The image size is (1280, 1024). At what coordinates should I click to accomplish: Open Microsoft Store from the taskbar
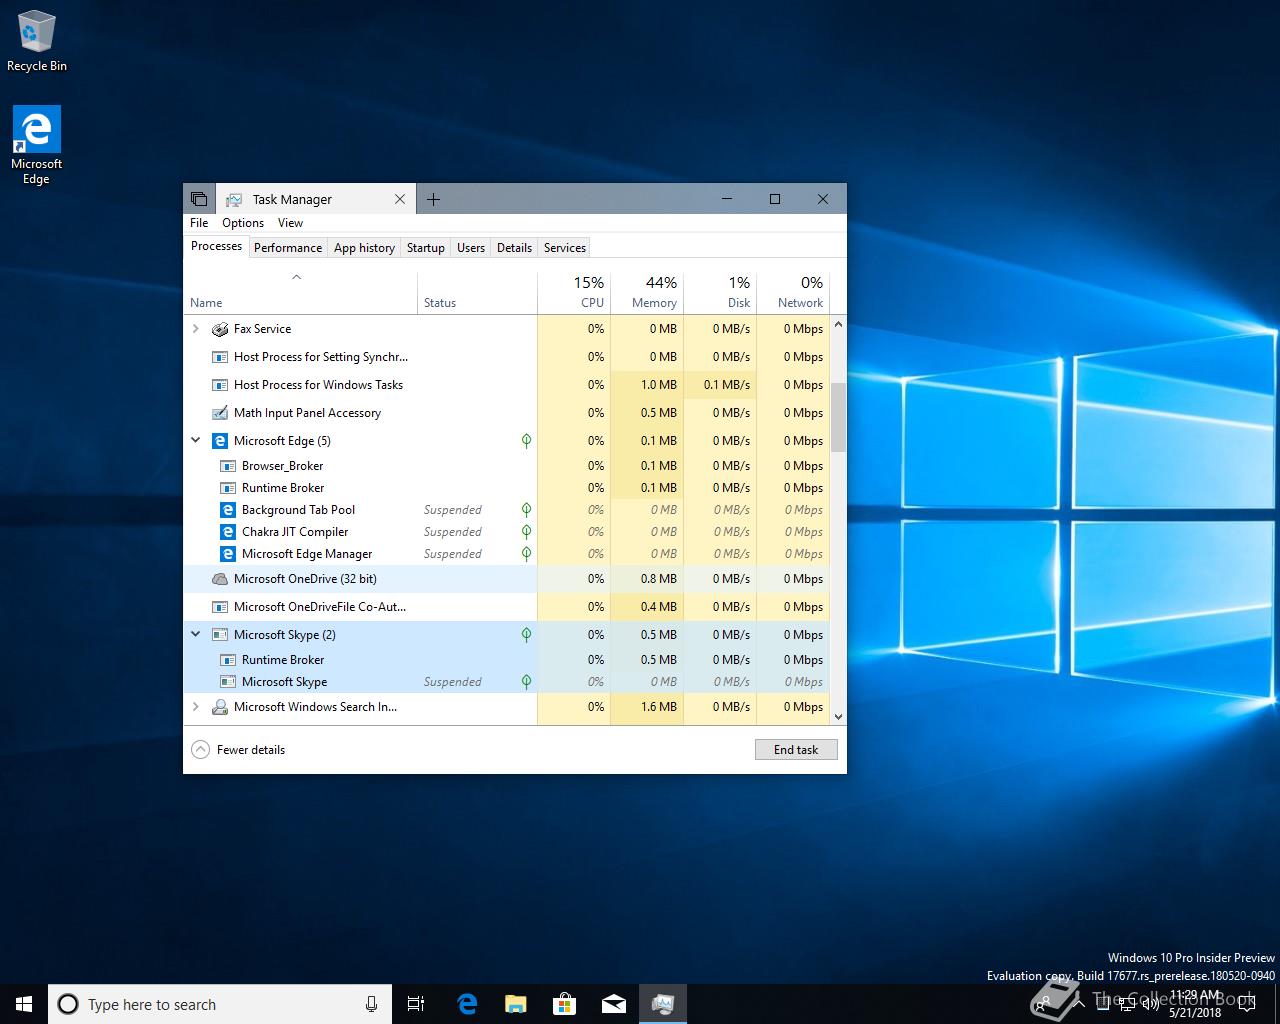[x=564, y=1004]
